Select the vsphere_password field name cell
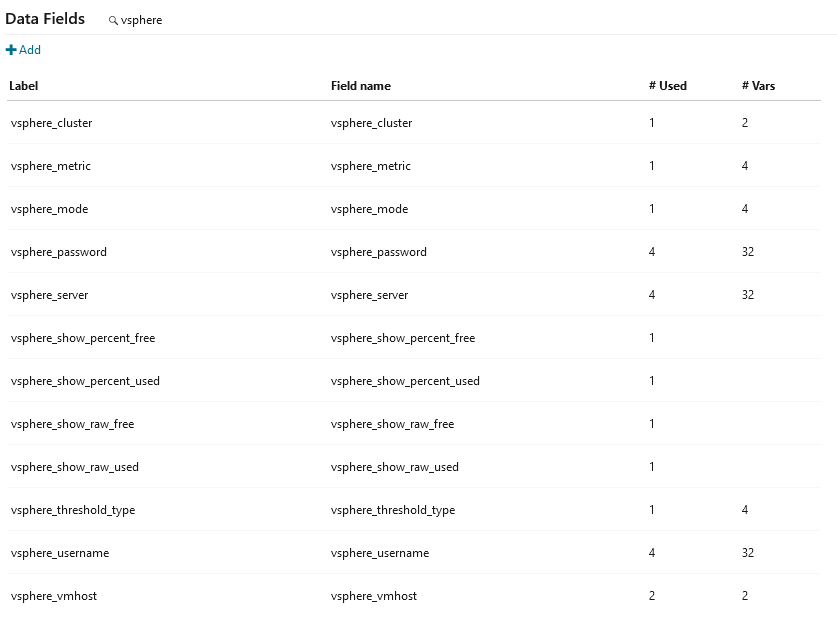 (x=379, y=252)
